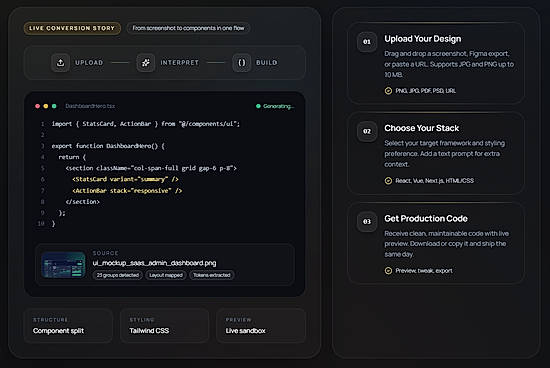Image resolution: width=550 pixels, height=368 pixels.
Task: Click the Build curly braces icon
Action: coord(242,63)
